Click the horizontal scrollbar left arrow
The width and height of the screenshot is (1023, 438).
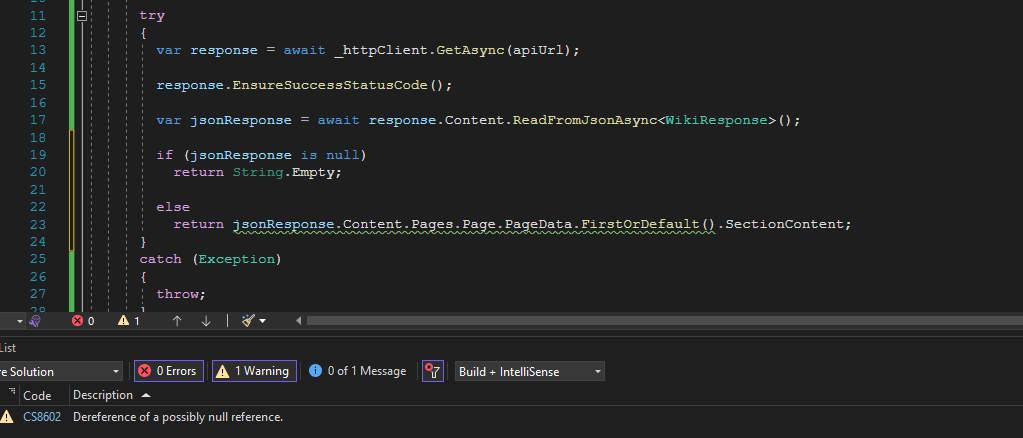click(x=299, y=321)
